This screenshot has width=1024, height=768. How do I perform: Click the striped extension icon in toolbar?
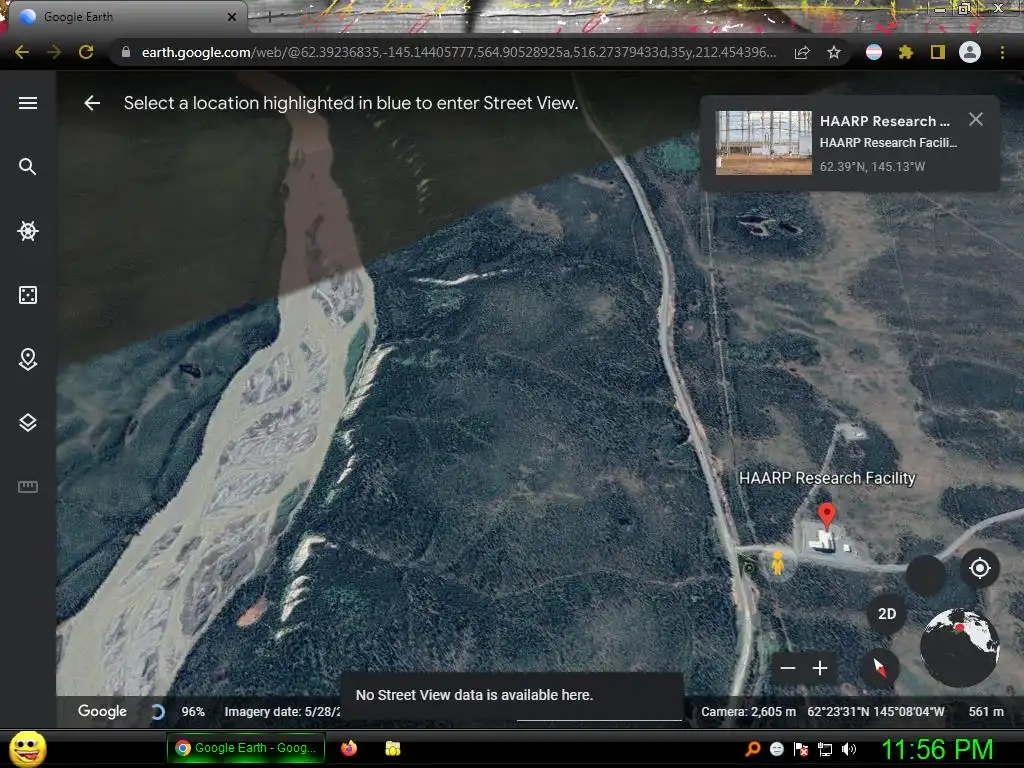point(874,52)
